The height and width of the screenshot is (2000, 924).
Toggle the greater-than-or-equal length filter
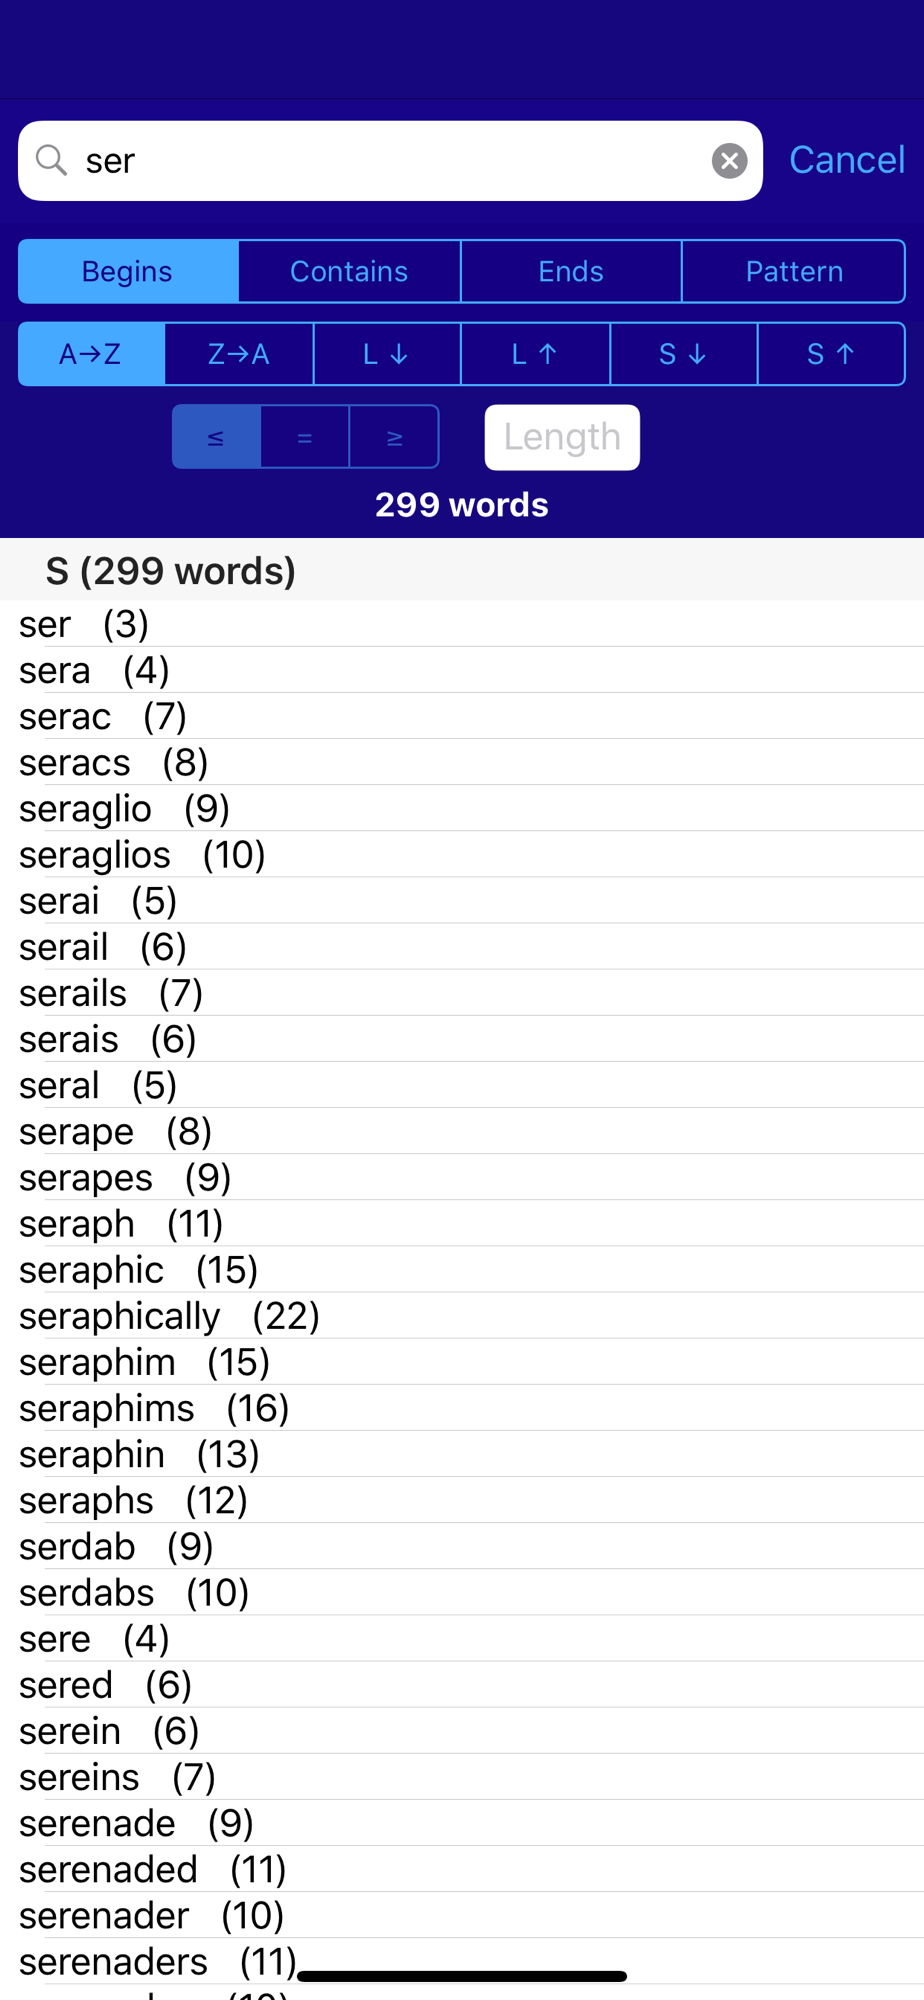tap(394, 437)
